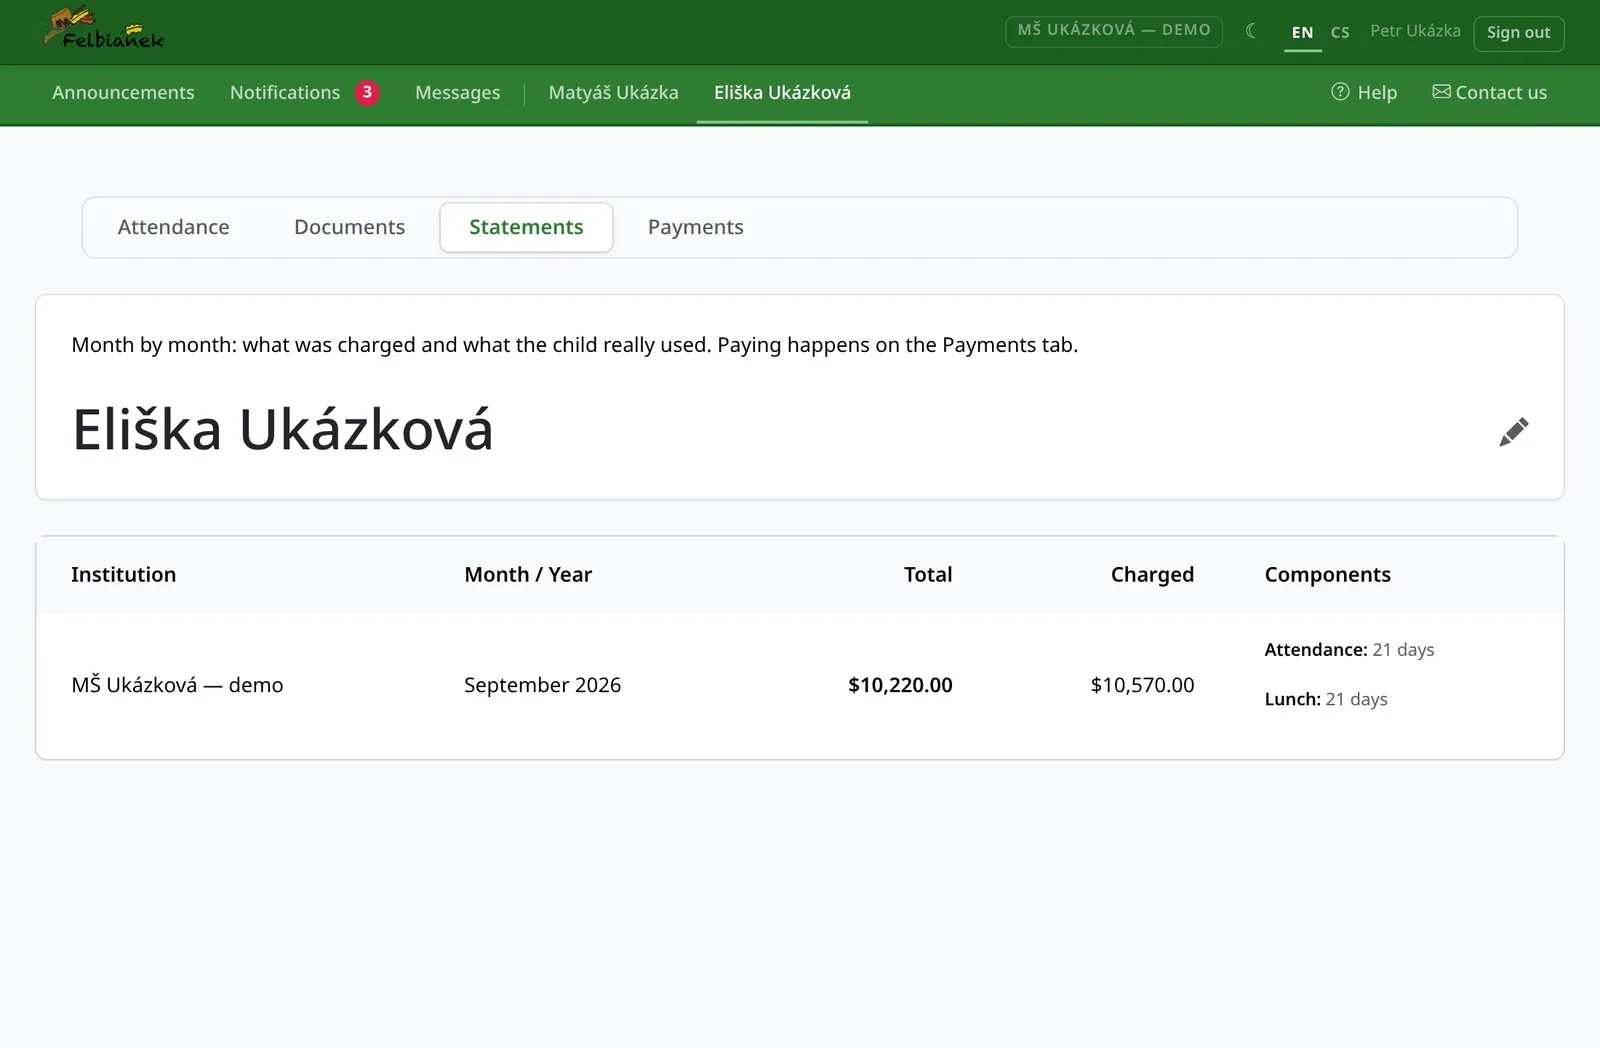Toggle dark mode moon icon
This screenshot has width=1600, height=1047.
[1251, 31]
